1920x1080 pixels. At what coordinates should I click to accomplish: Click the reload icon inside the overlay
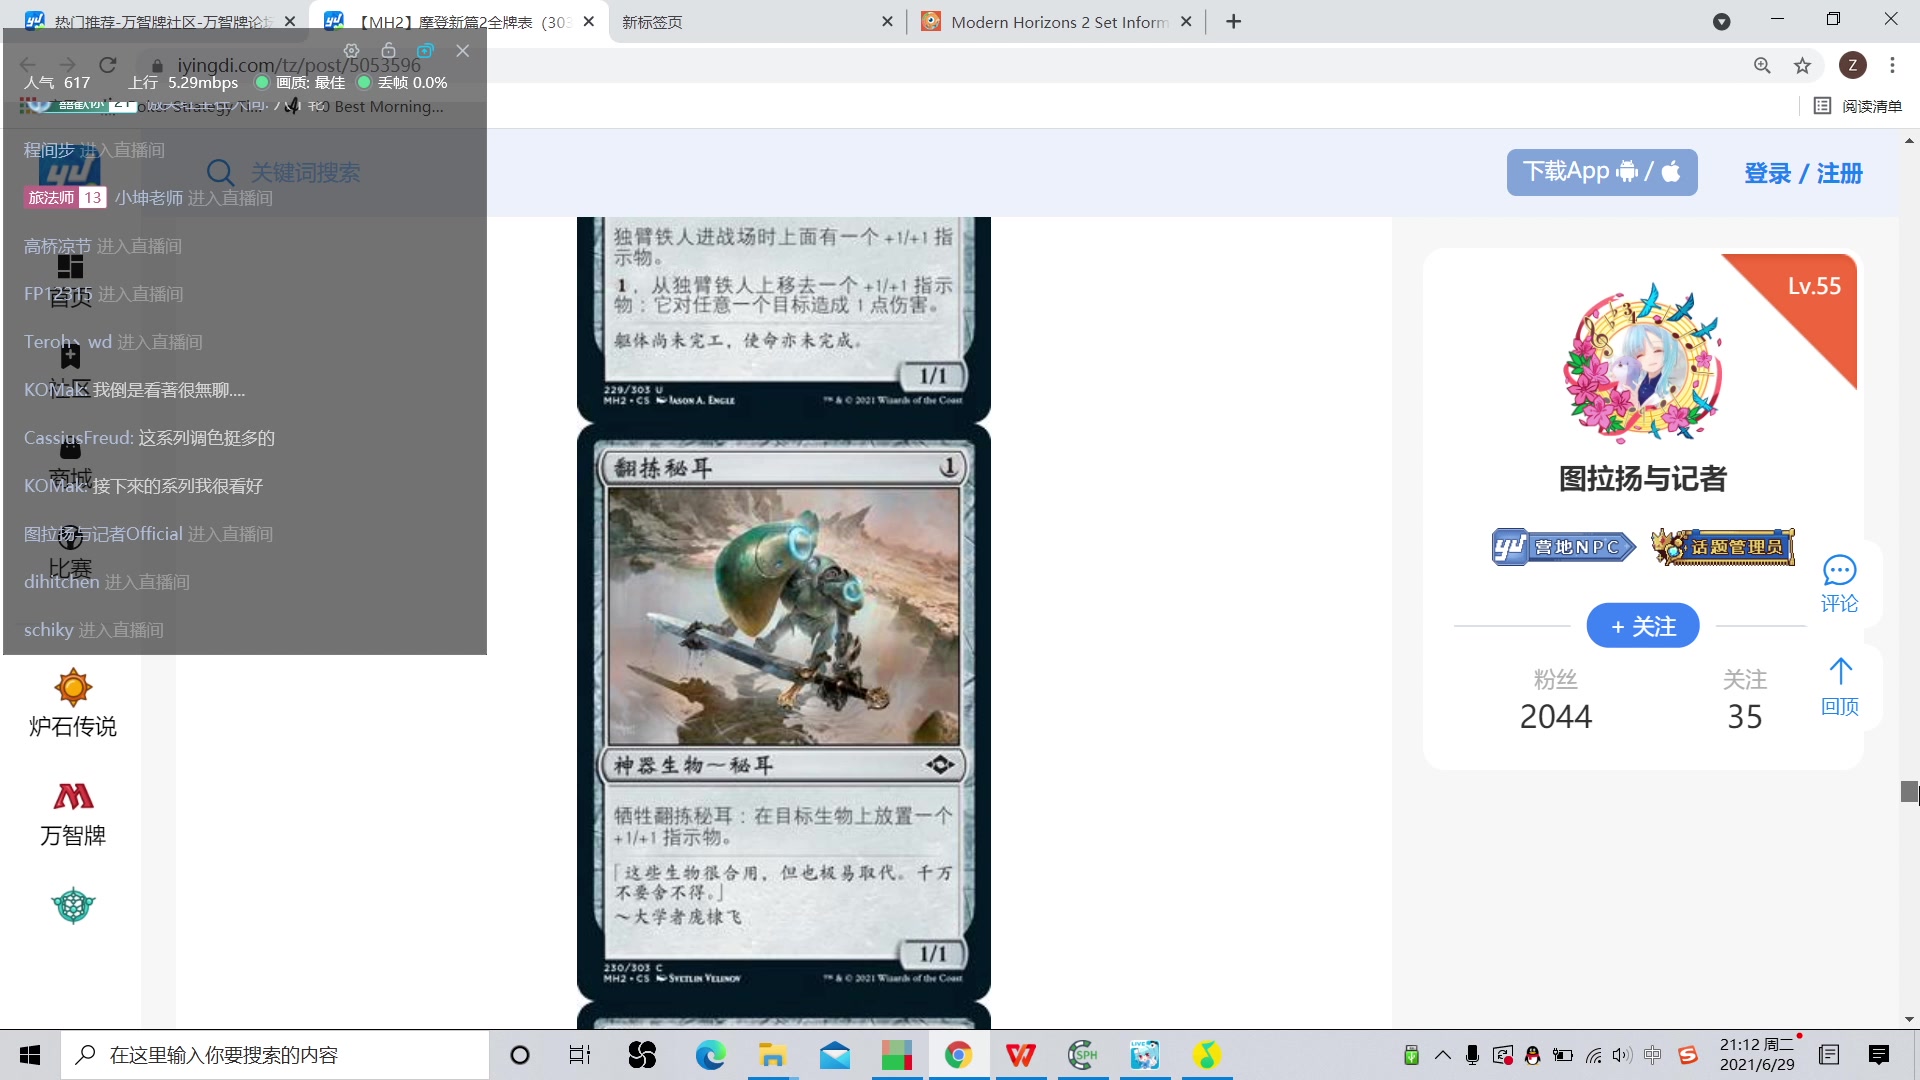108,64
